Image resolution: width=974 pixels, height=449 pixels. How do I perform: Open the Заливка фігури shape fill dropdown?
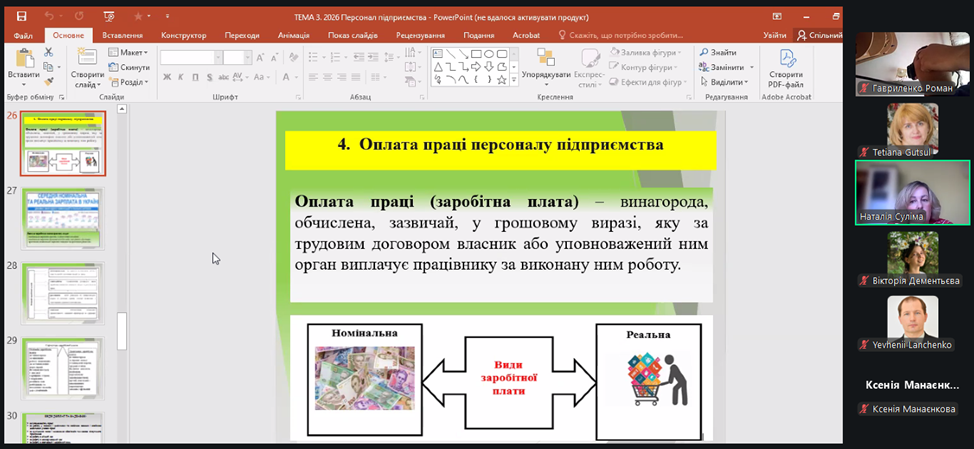646,53
